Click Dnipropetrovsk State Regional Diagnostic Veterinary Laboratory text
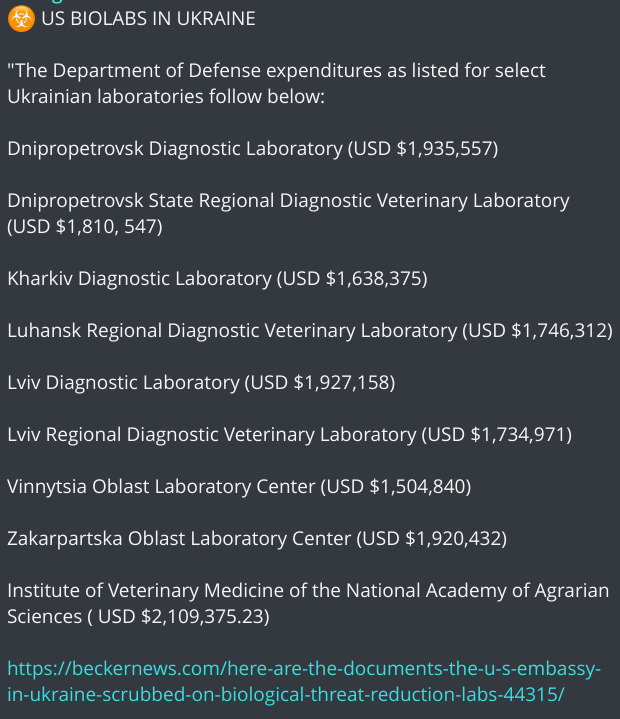 tap(288, 200)
